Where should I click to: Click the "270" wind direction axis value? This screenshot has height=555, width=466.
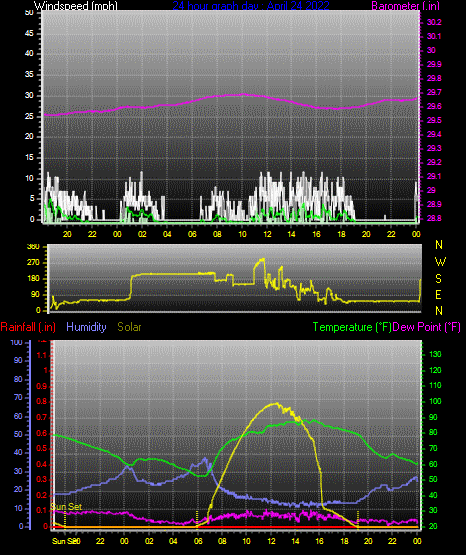click(x=33, y=263)
